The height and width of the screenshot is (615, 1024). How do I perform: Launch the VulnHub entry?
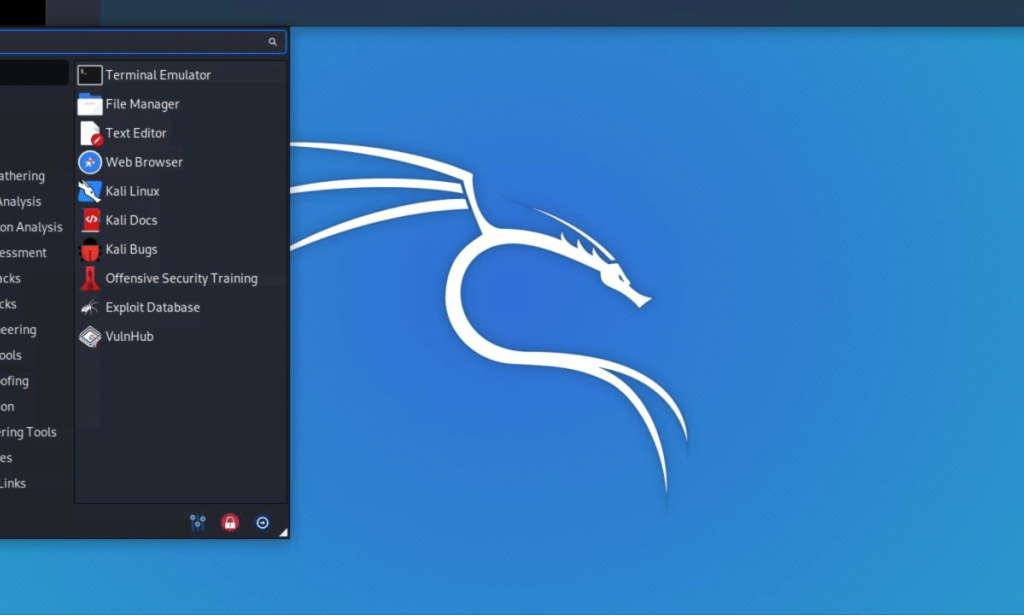coord(181,336)
